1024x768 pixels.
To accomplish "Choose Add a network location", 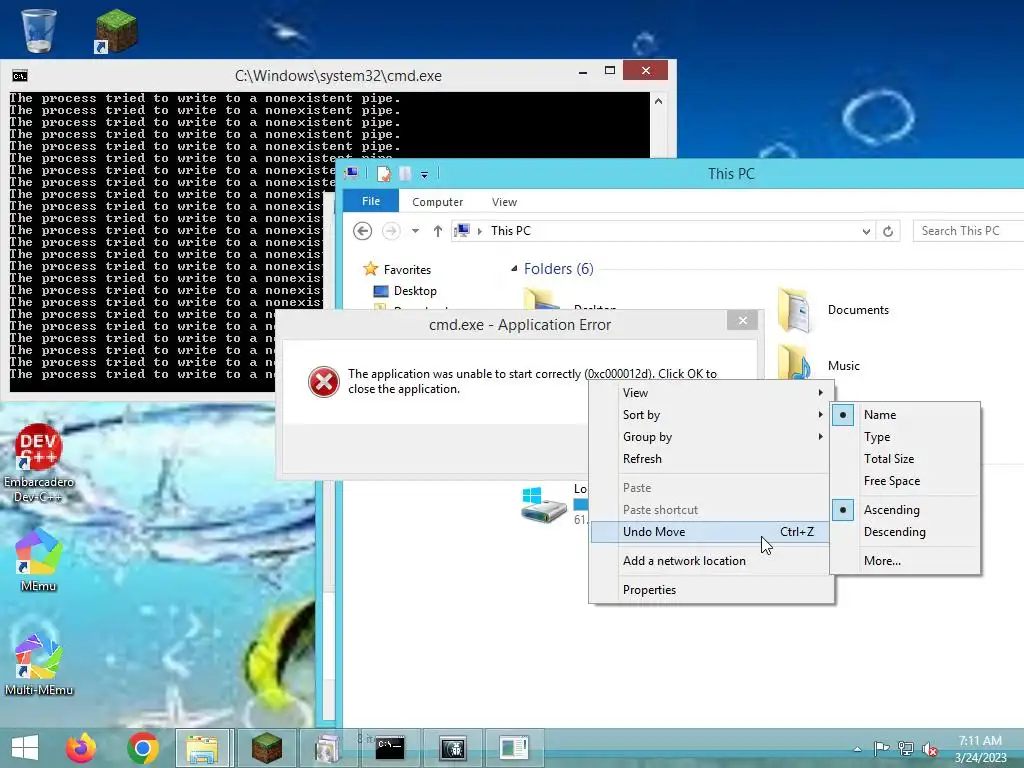I will (711, 560).
